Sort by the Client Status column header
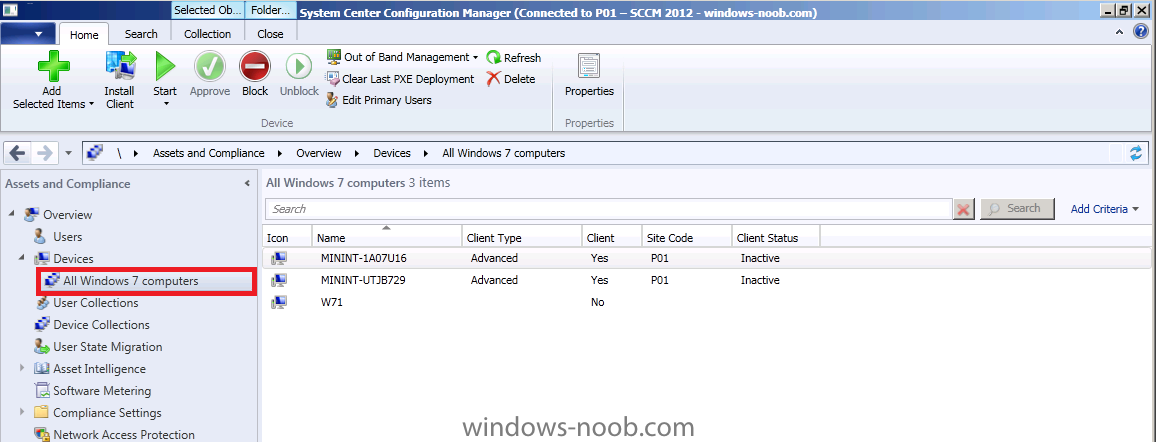 tap(776, 237)
